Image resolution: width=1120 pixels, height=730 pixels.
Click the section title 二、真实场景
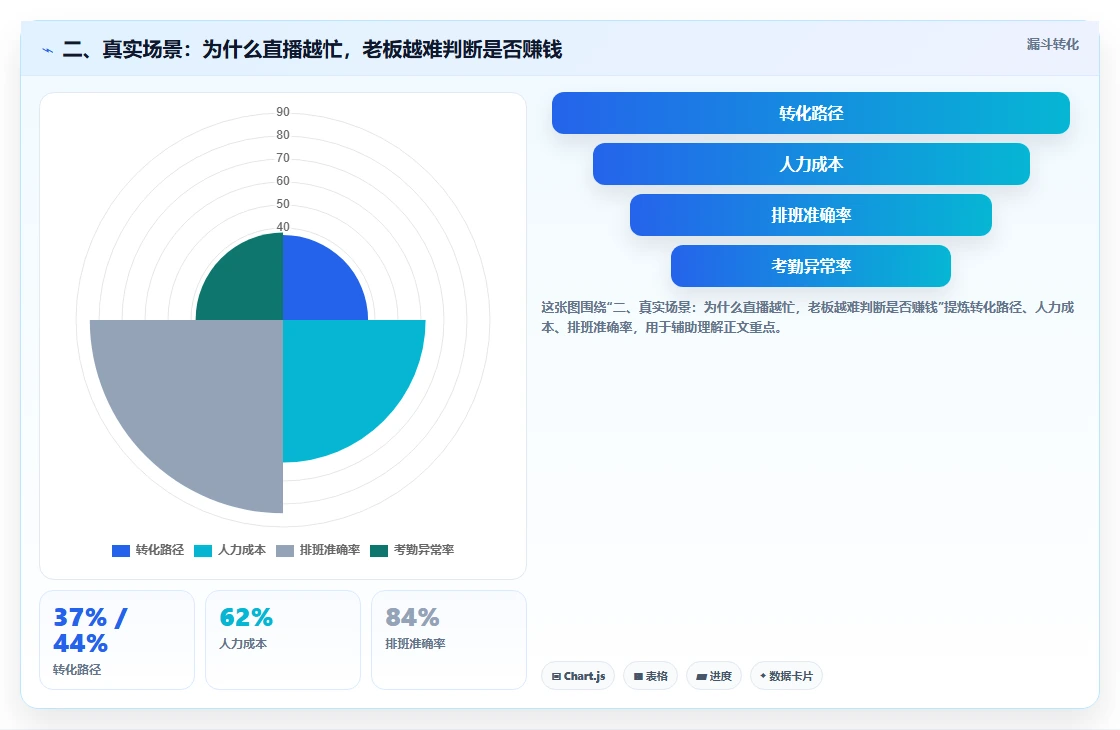[x=312, y=49]
